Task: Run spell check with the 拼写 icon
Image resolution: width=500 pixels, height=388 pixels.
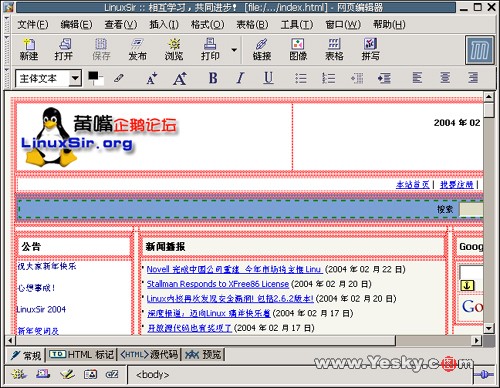Action: click(371, 49)
